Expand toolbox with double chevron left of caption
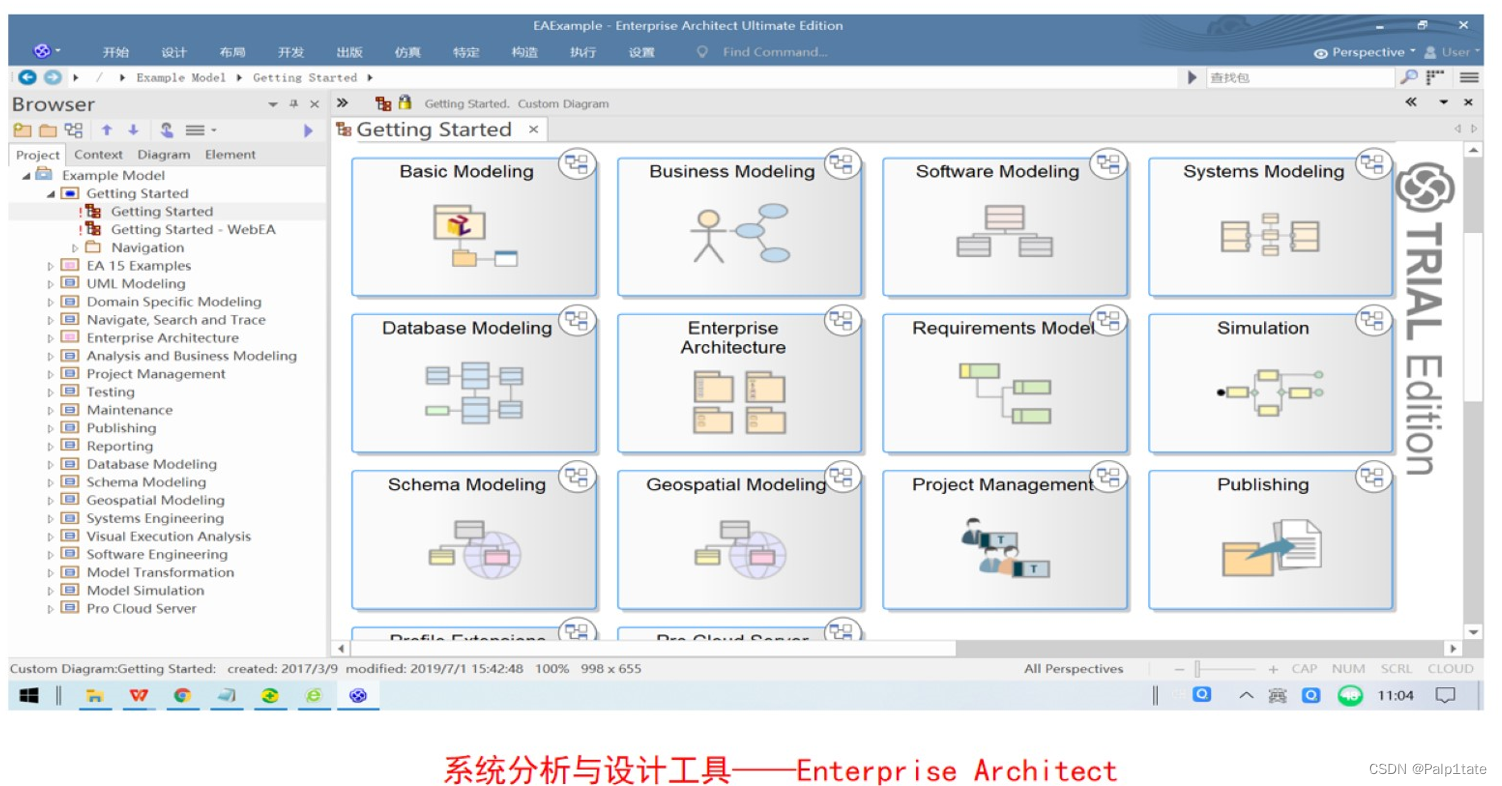Image resolution: width=1502 pixels, height=786 pixels. (x=342, y=102)
